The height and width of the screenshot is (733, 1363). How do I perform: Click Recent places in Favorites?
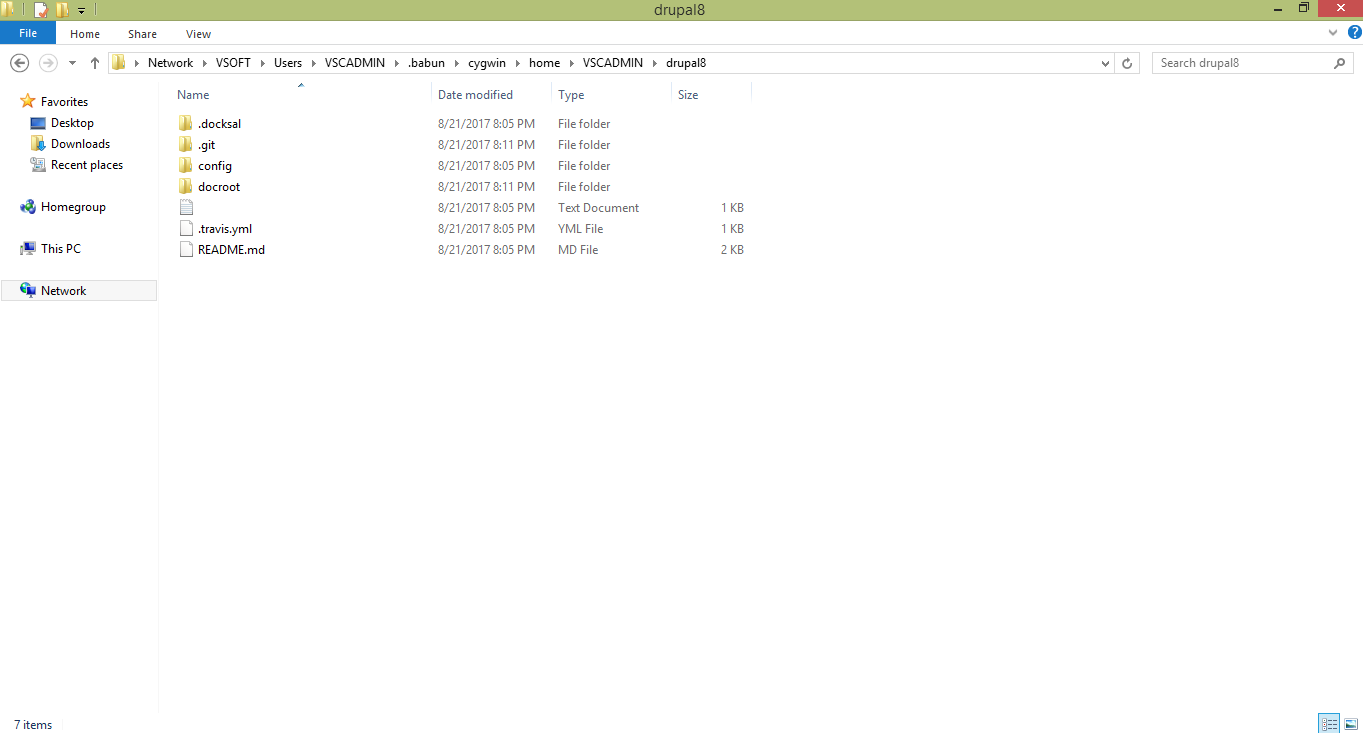(84, 164)
